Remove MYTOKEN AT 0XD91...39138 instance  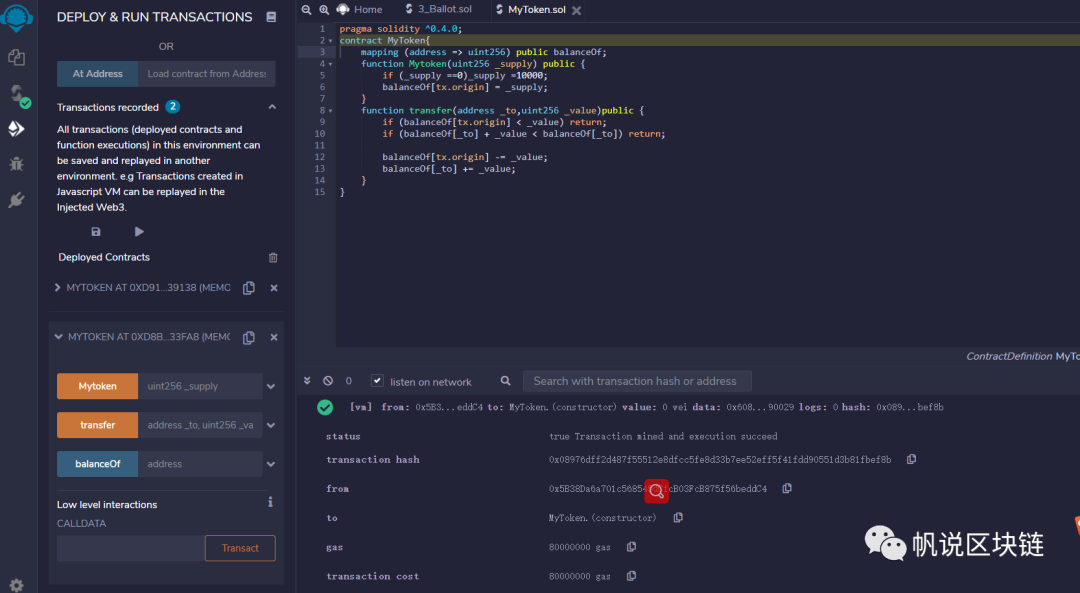274,288
